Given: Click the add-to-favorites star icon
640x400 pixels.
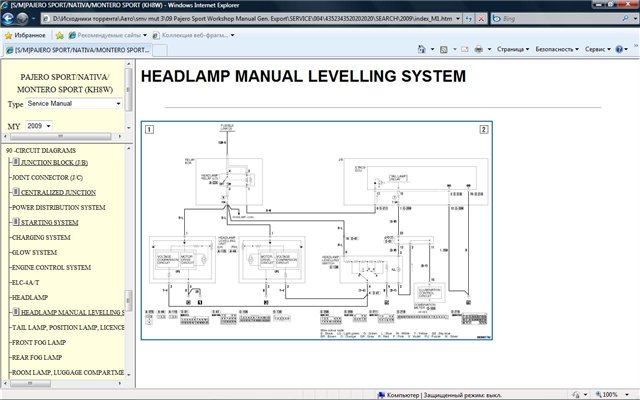Looking at the screenshot, I should 60,36.
